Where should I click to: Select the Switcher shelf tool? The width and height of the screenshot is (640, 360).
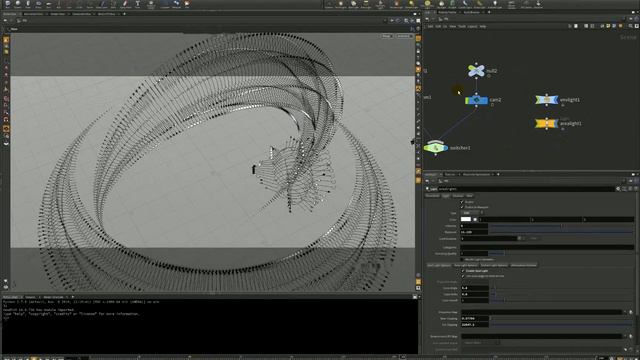pos(538,4)
